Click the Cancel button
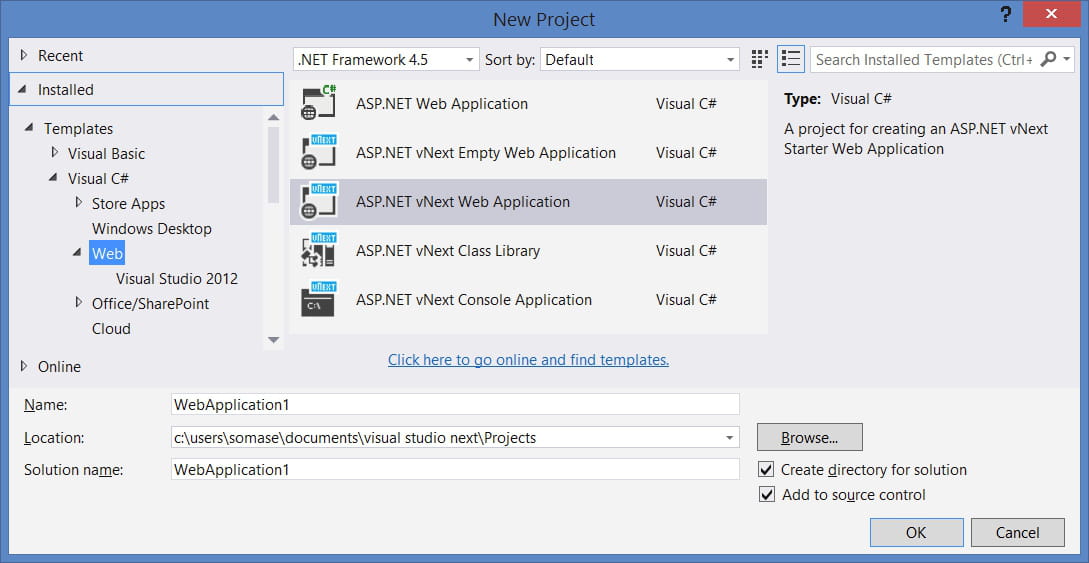Viewport: 1089px width, 563px height. 1017,532
